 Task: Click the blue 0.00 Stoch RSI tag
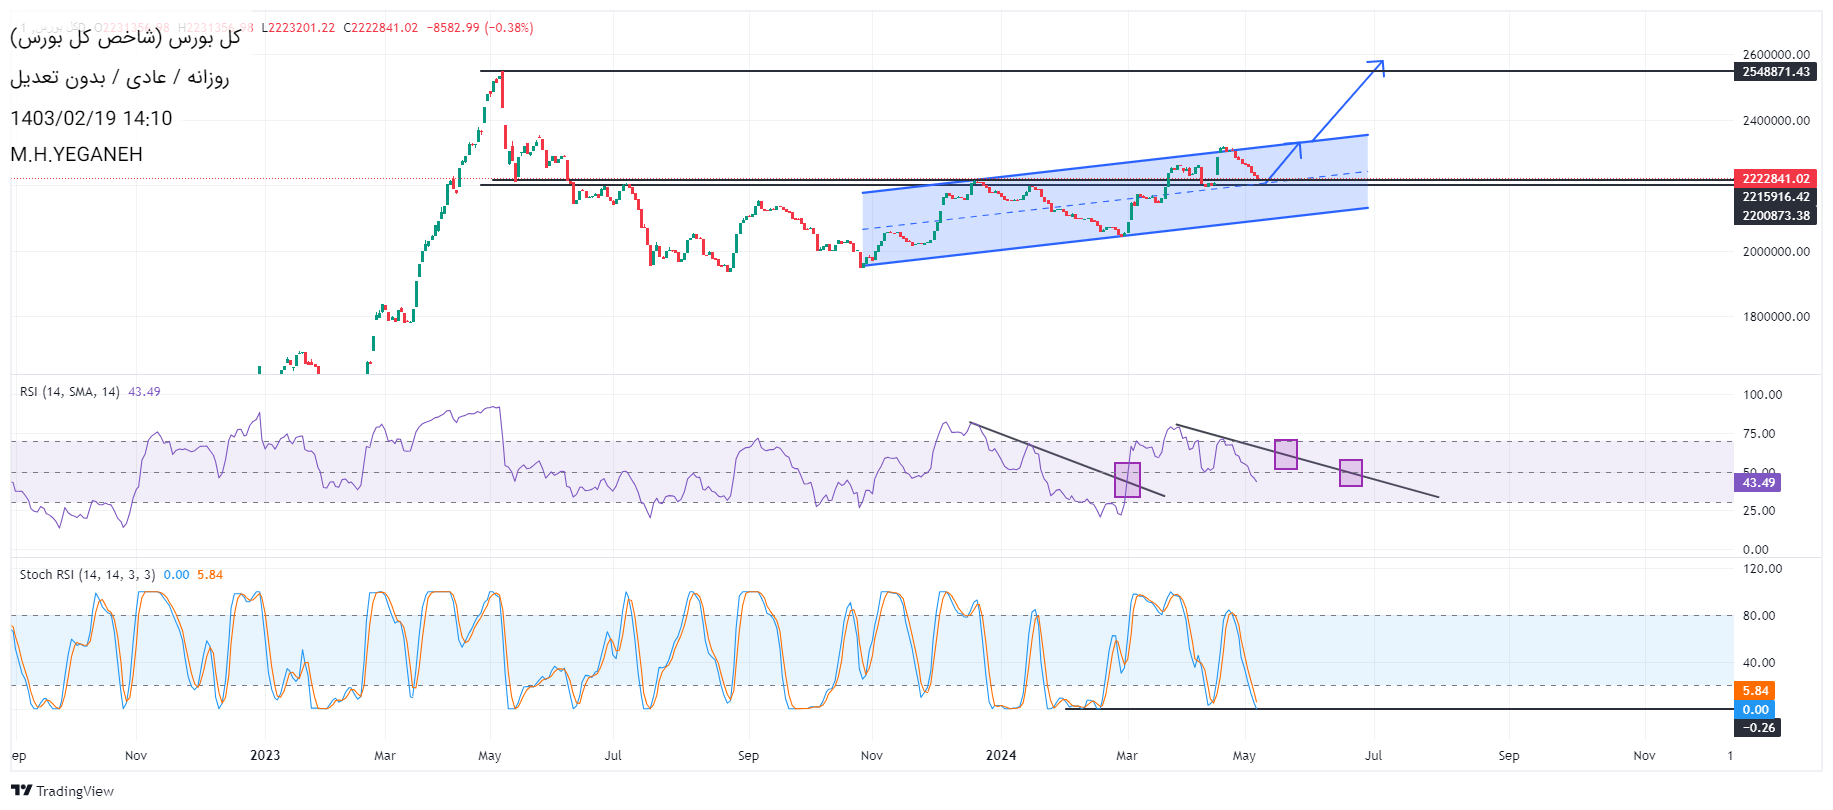point(1755,710)
